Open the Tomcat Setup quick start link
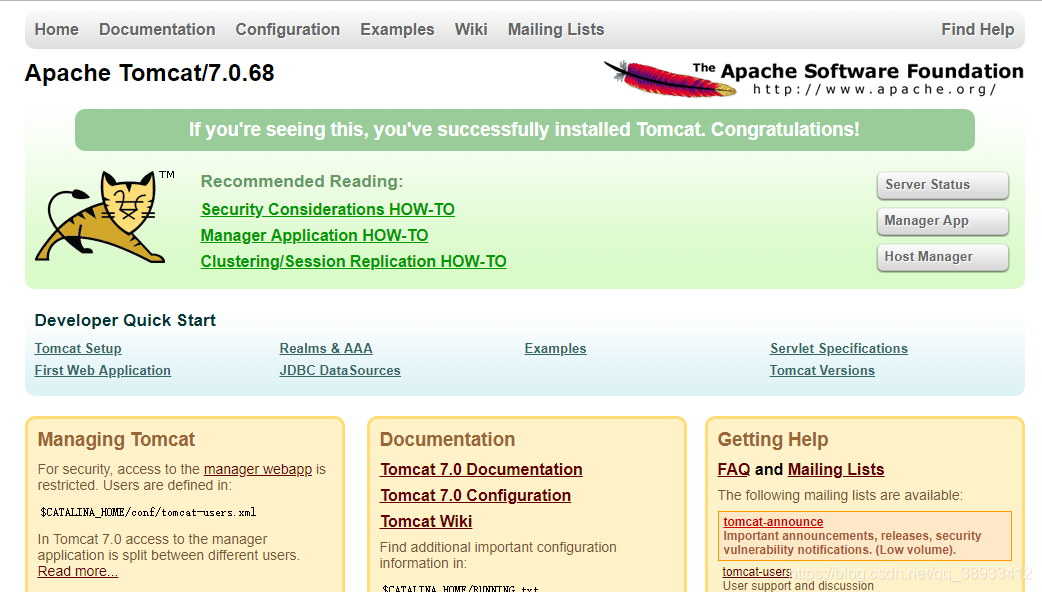This screenshot has width=1042, height=592. click(78, 348)
